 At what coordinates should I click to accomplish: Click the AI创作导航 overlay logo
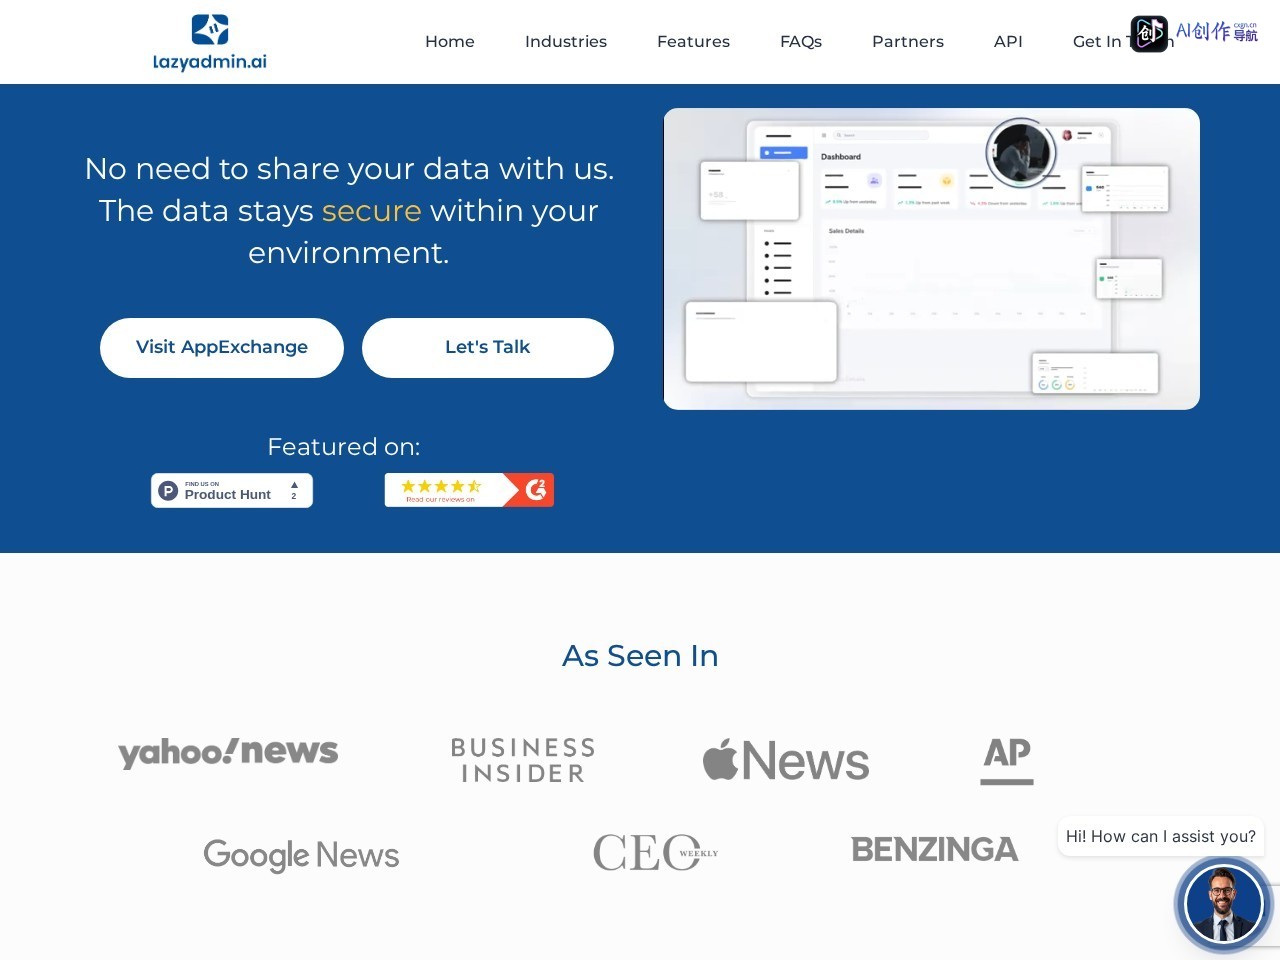(x=1194, y=33)
